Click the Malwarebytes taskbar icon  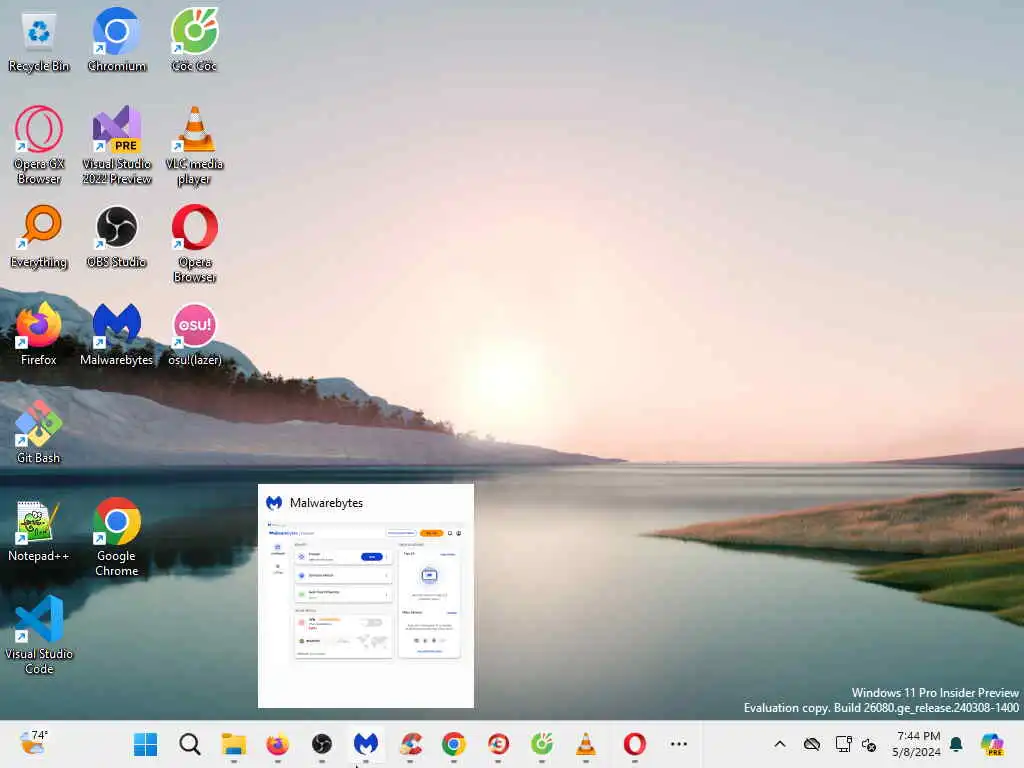366,744
